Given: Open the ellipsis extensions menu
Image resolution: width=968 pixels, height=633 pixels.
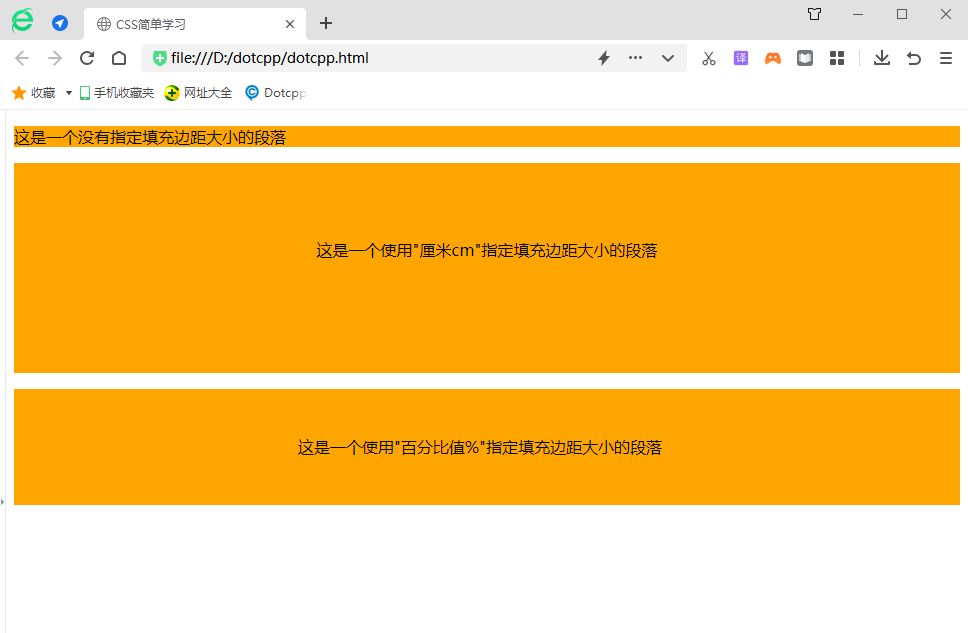Looking at the screenshot, I should (635, 58).
